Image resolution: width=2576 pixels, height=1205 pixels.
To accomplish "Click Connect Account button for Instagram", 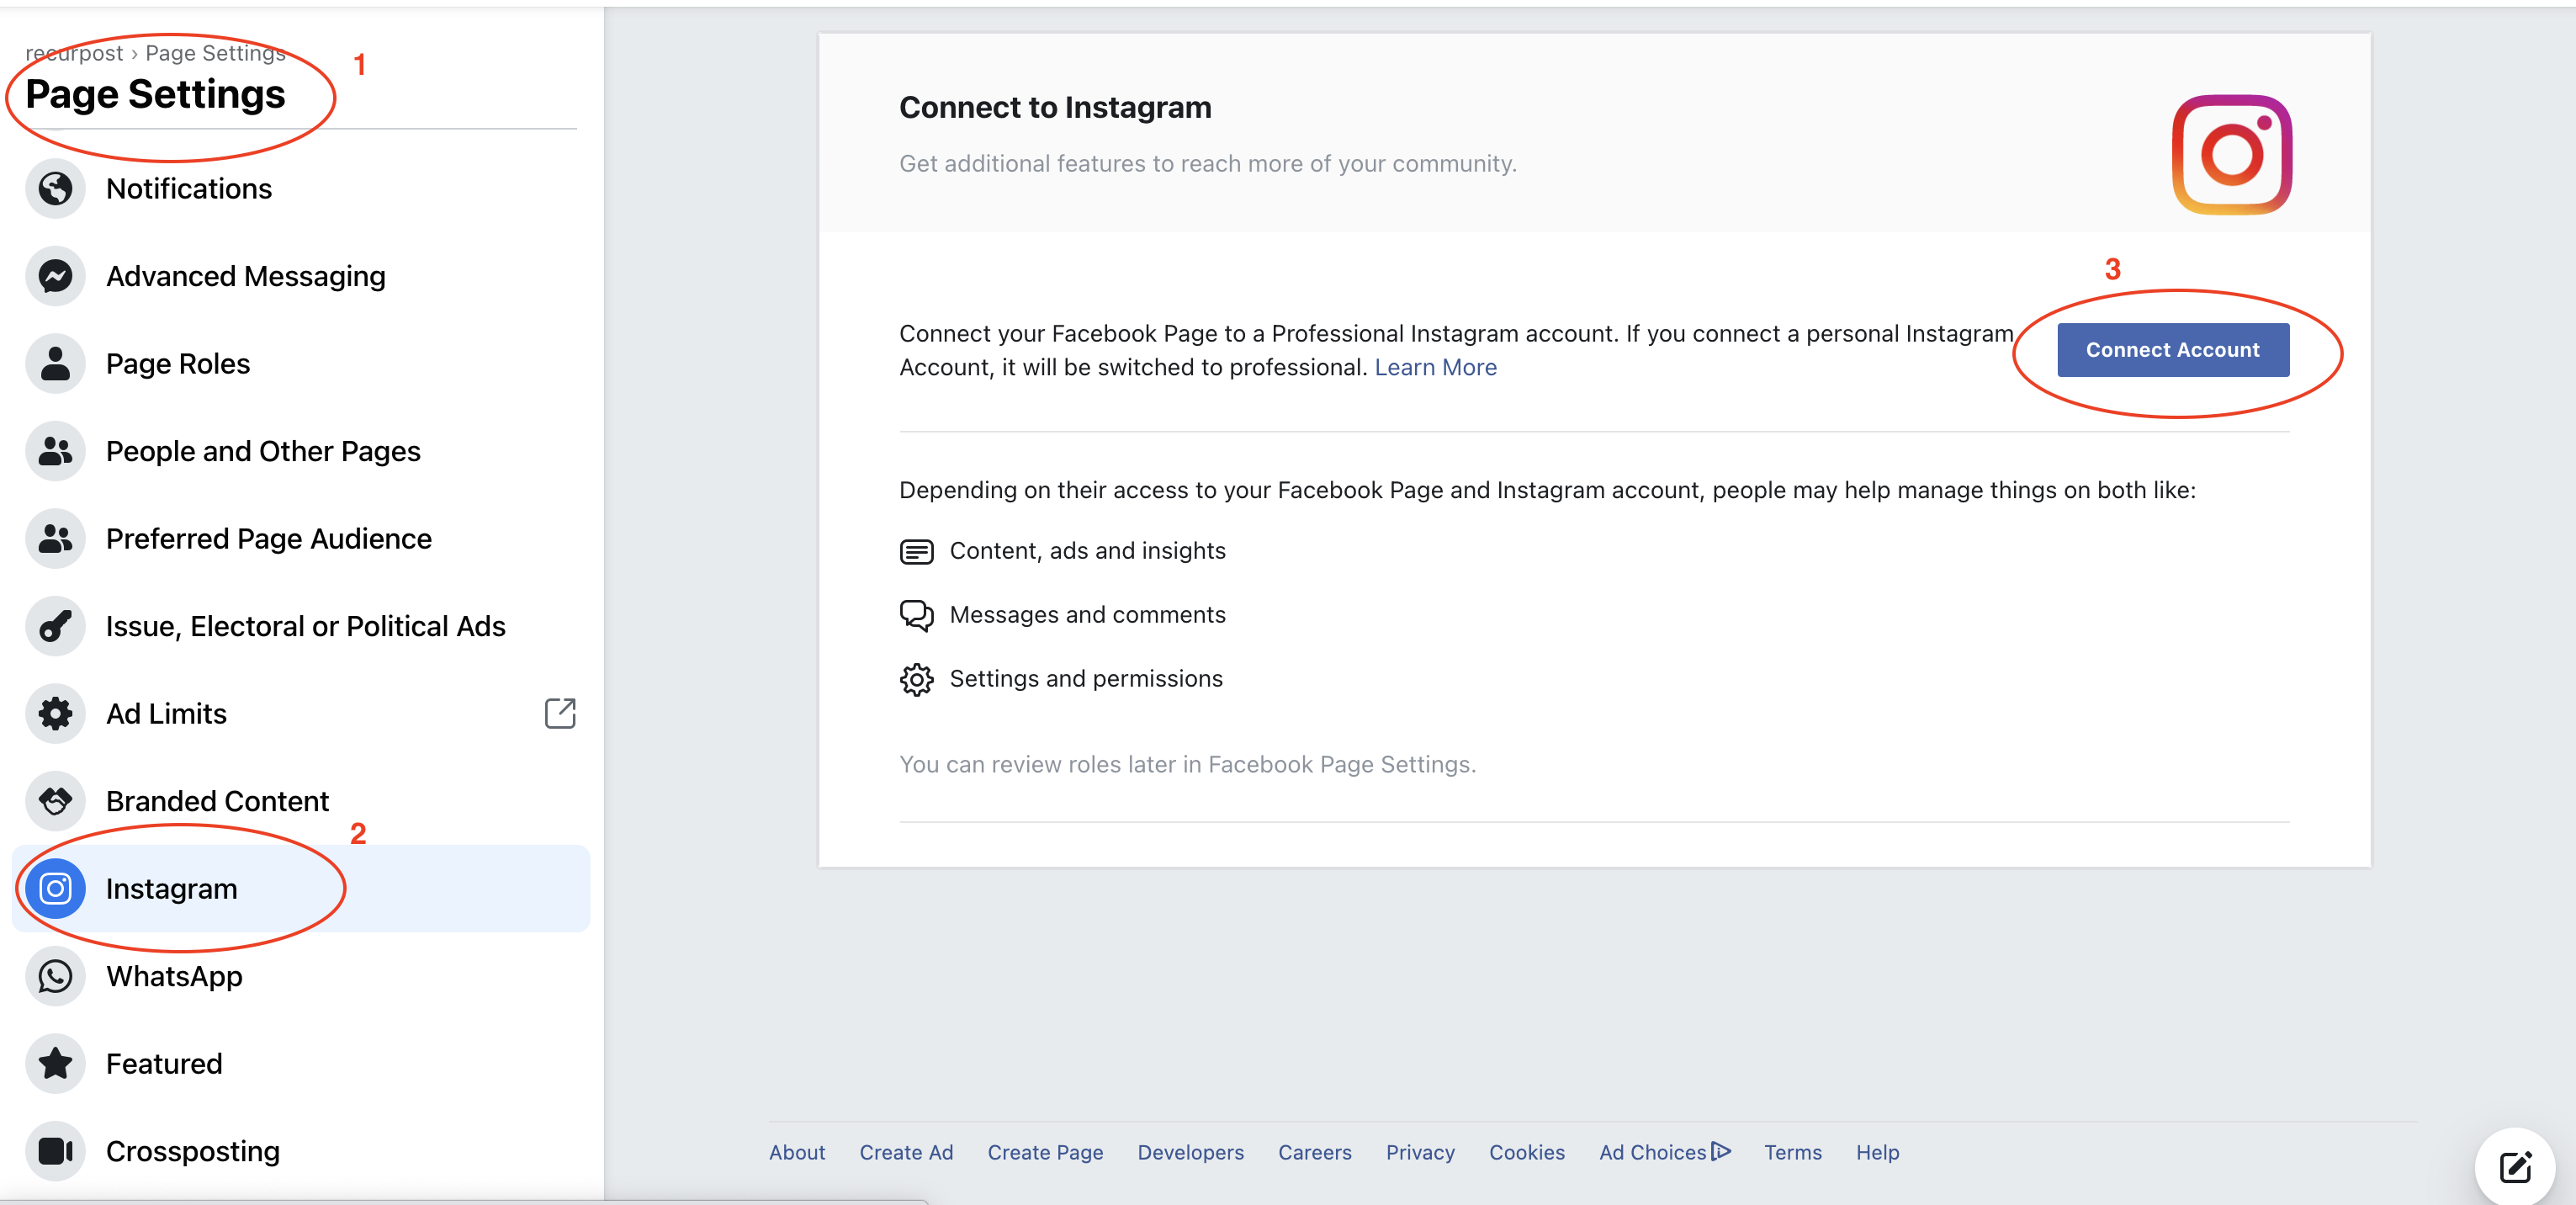I will pyautogui.click(x=2174, y=347).
